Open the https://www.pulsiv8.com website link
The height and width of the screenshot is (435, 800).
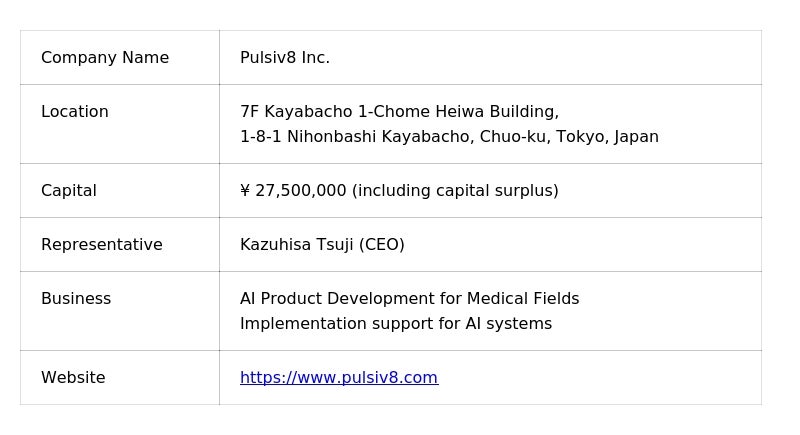pos(338,377)
